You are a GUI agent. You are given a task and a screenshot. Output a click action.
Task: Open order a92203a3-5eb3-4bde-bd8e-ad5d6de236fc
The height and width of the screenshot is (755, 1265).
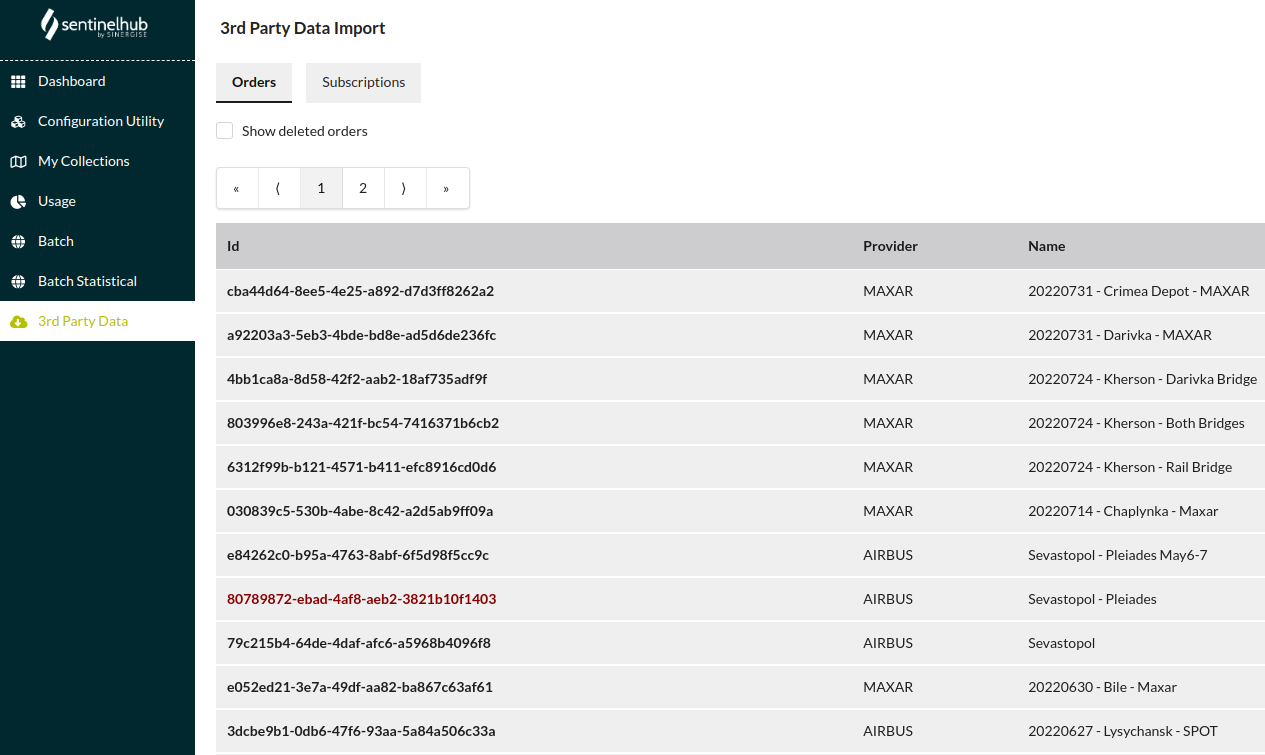pyautogui.click(x=361, y=335)
